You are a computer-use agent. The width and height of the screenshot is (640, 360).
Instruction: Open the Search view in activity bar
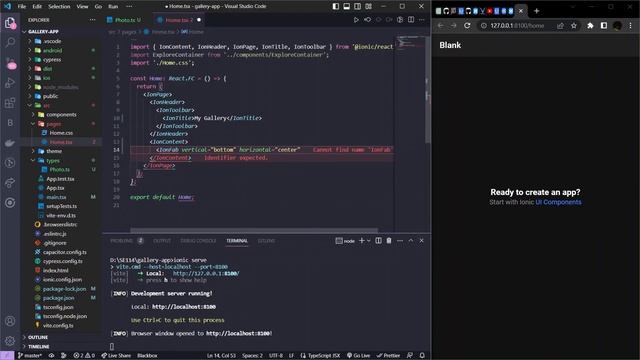(x=10, y=42)
